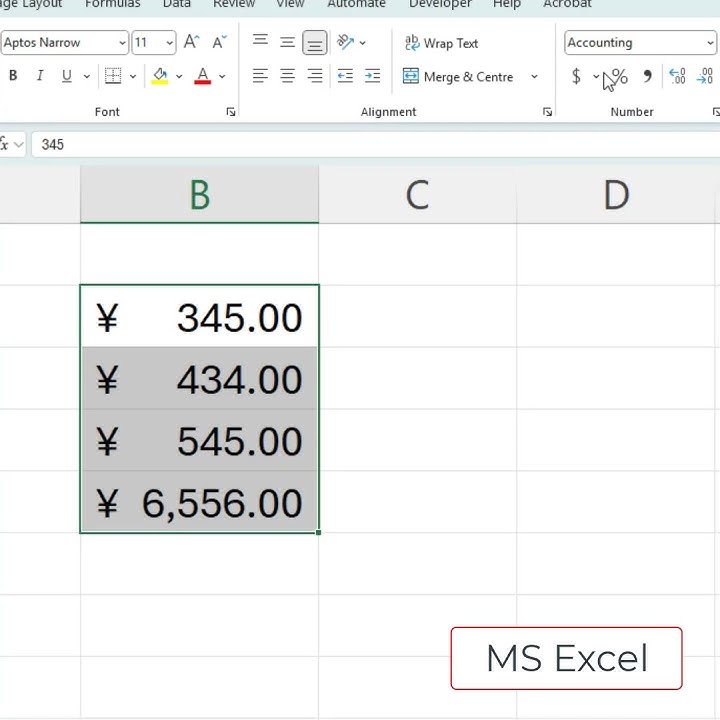Viewport: 720px width, 720px height.
Task: Open the Help tab
Action: 507,4
